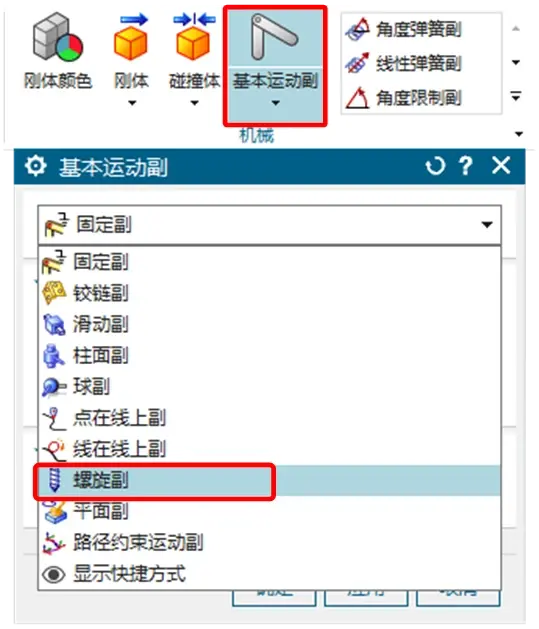Viewport: 539px width, 629px height.
Task: Expand the 刚体 dropdown arrow
Action: [x=132, y=103]
